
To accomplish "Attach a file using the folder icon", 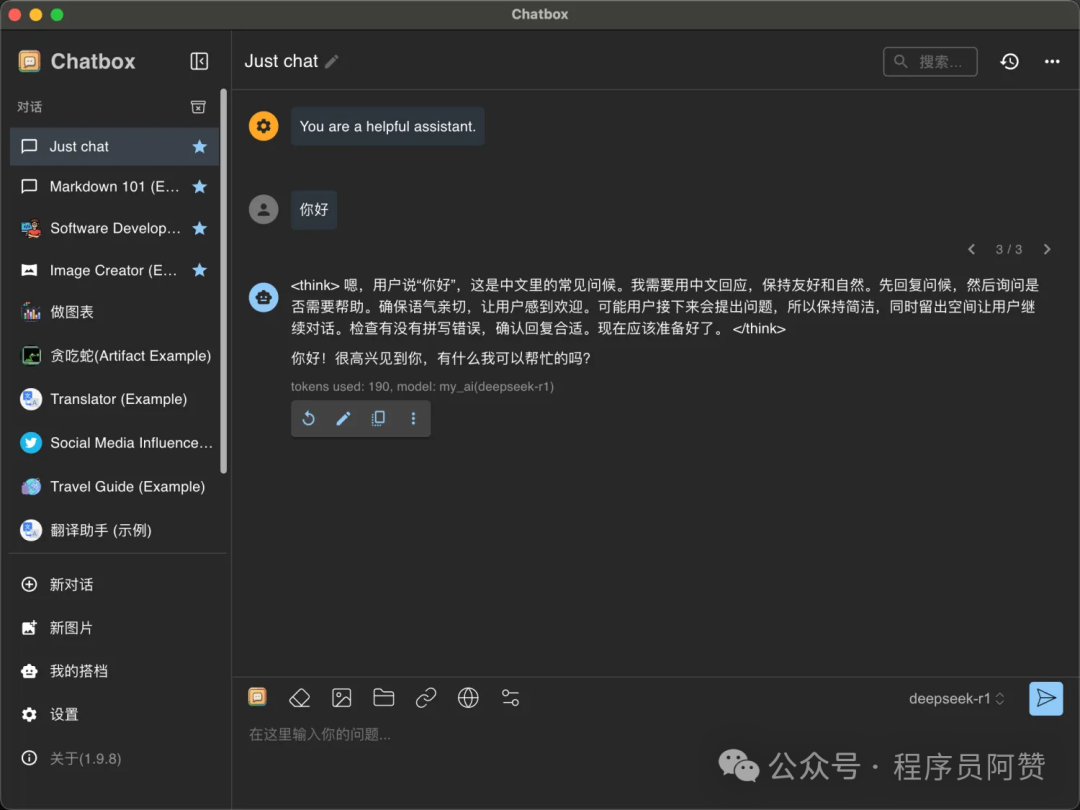I will pyautogui.click(x=384, y=698).
